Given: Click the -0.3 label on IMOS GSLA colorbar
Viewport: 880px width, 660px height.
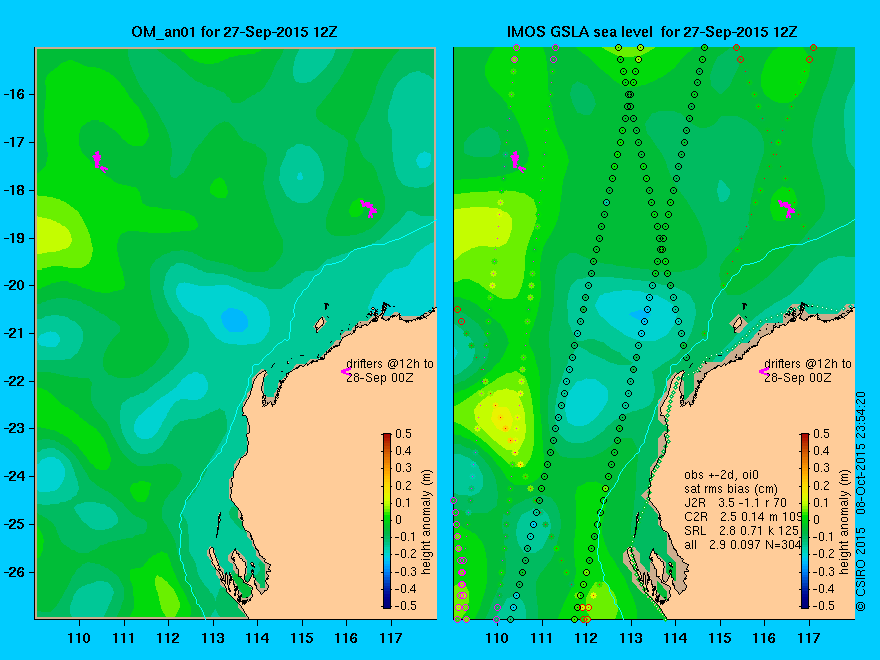Looking at the screenshot, I should pos(823,571).
